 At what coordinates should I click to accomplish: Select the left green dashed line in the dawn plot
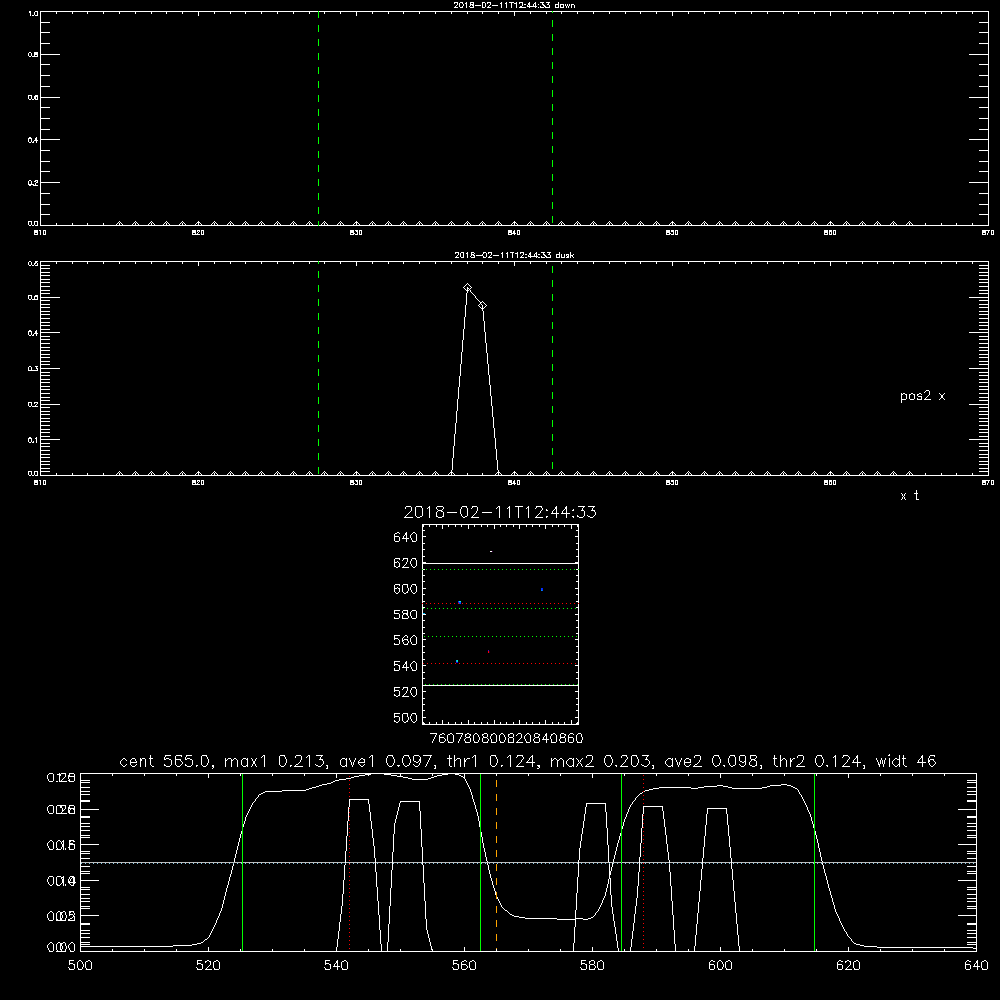coord(318,118)
